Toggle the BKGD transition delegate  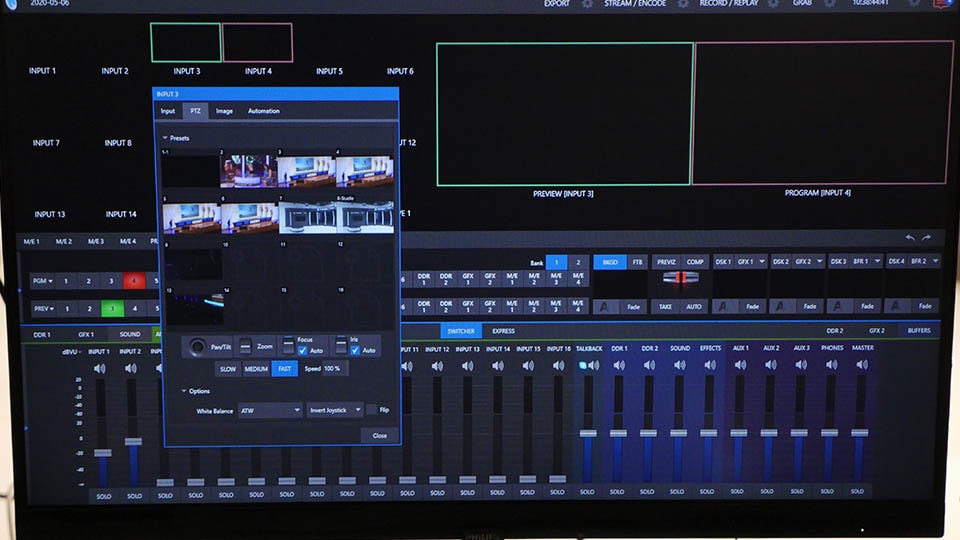(610, 262)
